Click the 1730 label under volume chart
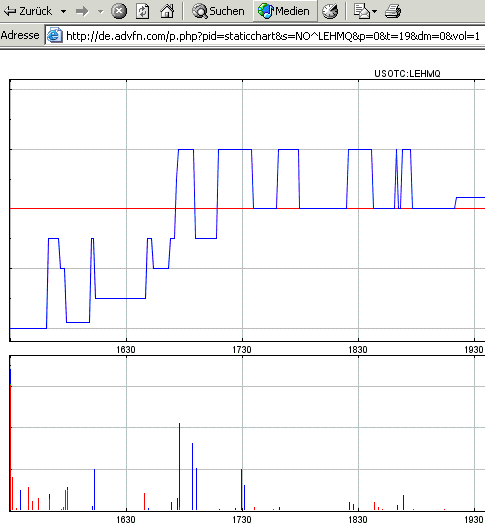 point(242,520)
